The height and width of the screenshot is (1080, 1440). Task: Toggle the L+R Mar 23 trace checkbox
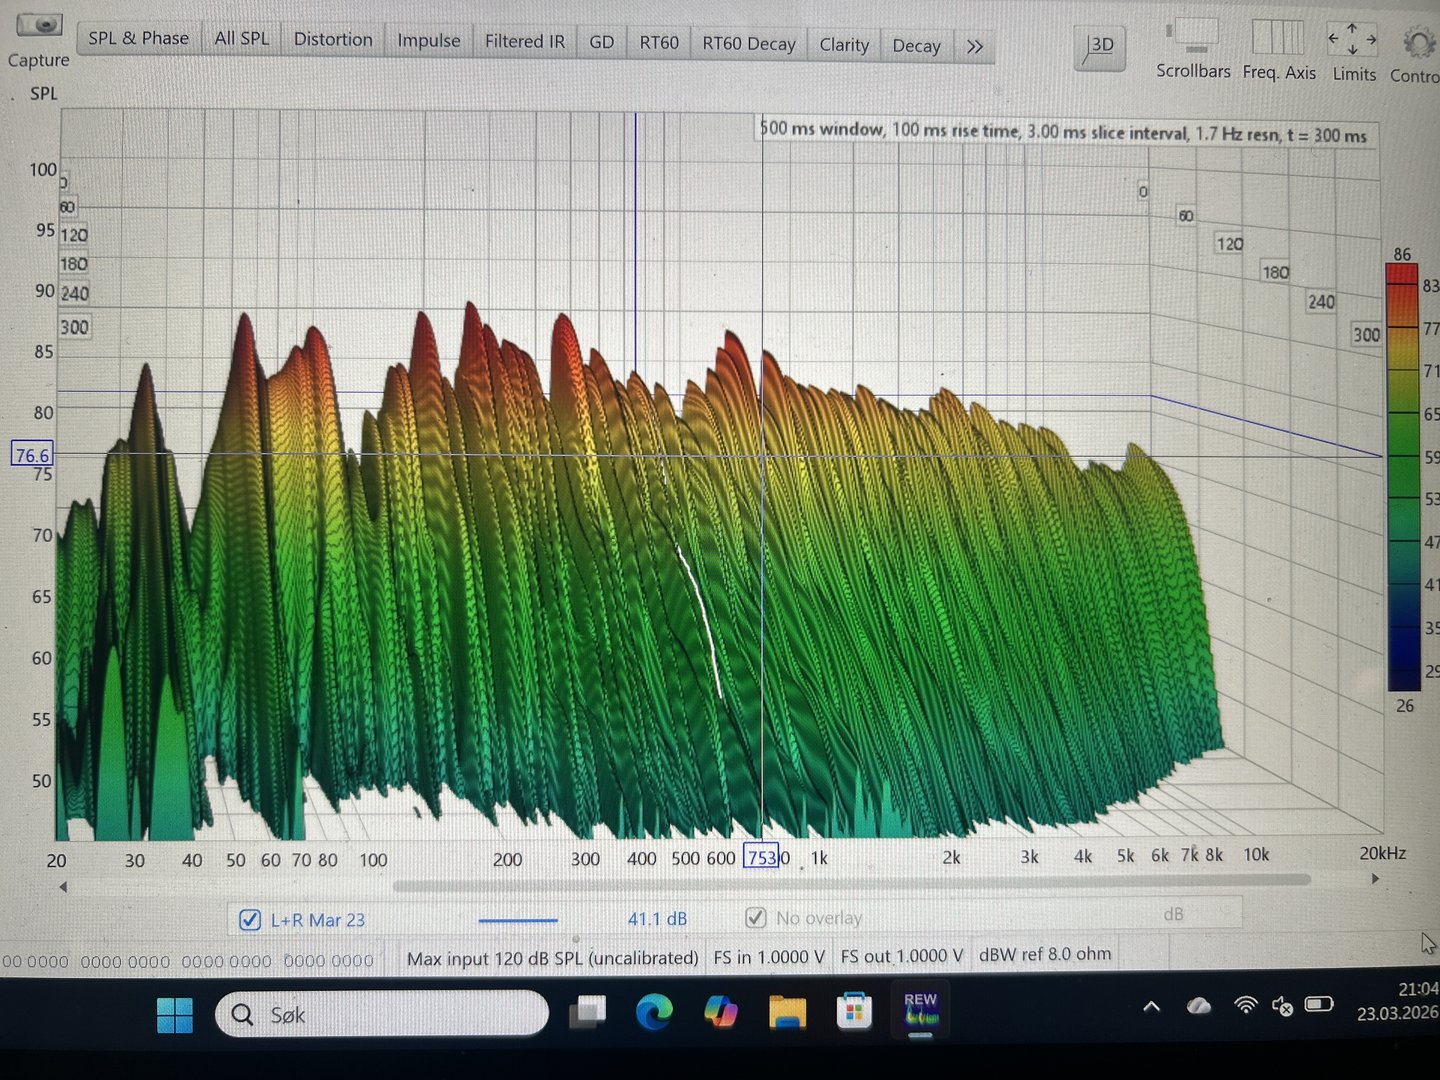[250, 920]
